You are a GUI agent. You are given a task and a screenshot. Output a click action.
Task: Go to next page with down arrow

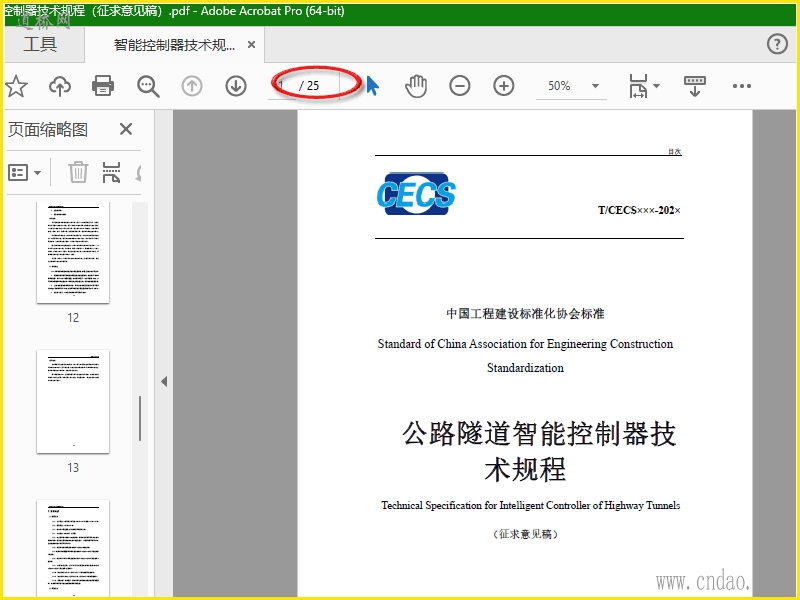tap(236, 86)
